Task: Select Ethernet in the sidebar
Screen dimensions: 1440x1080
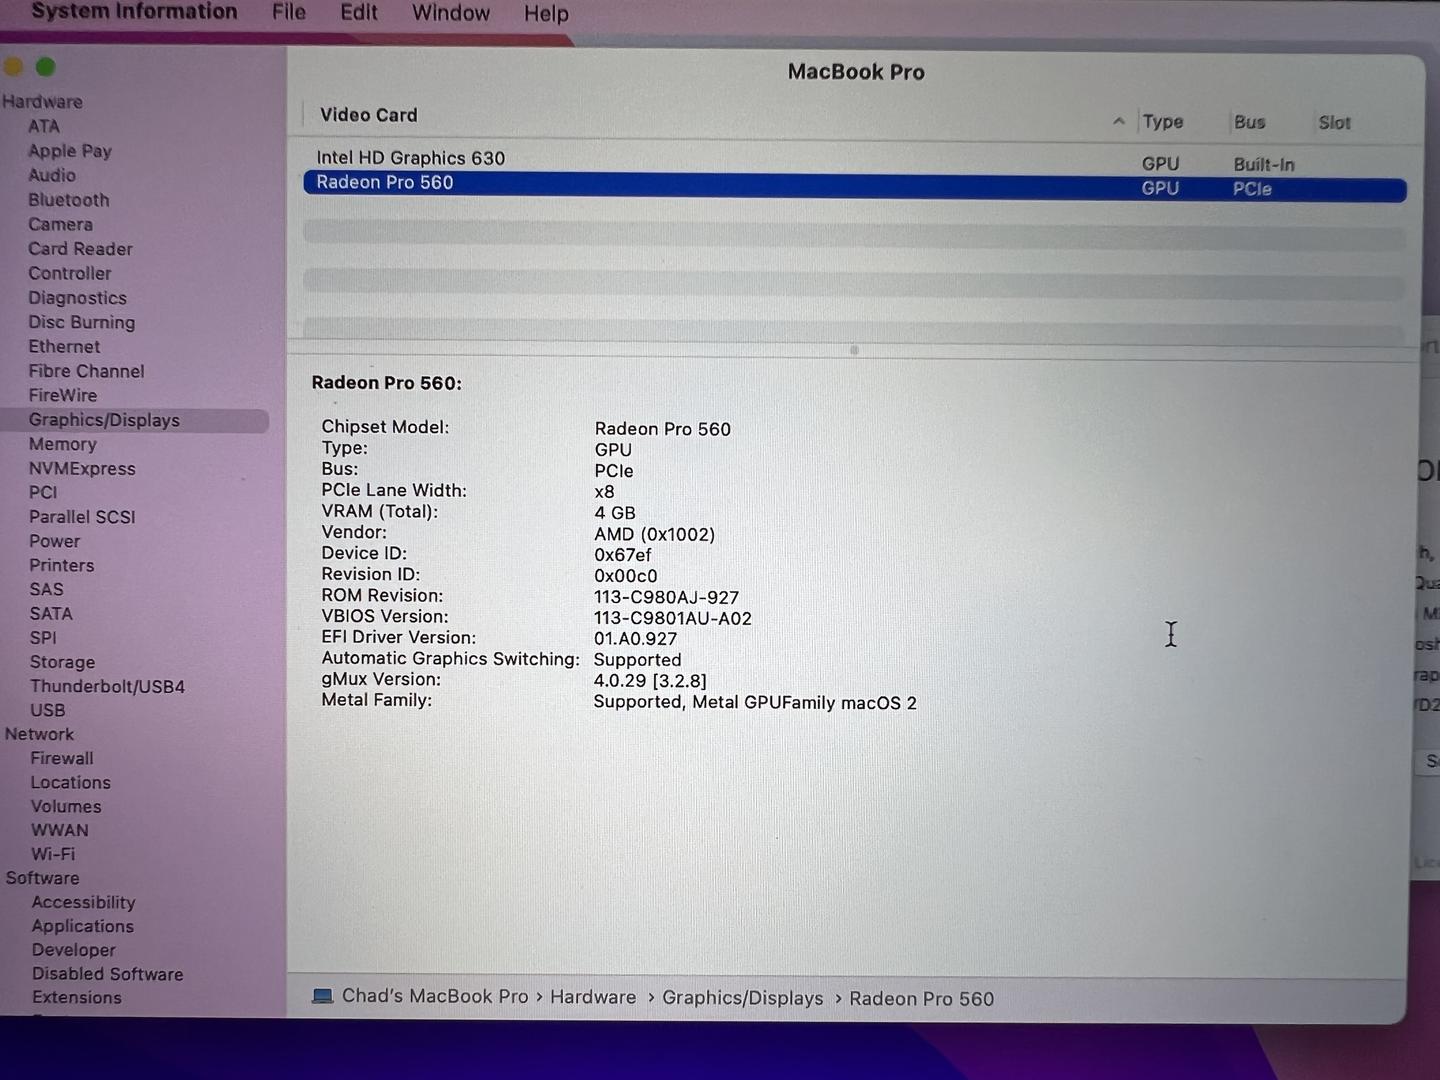Action: pos(64,347)
